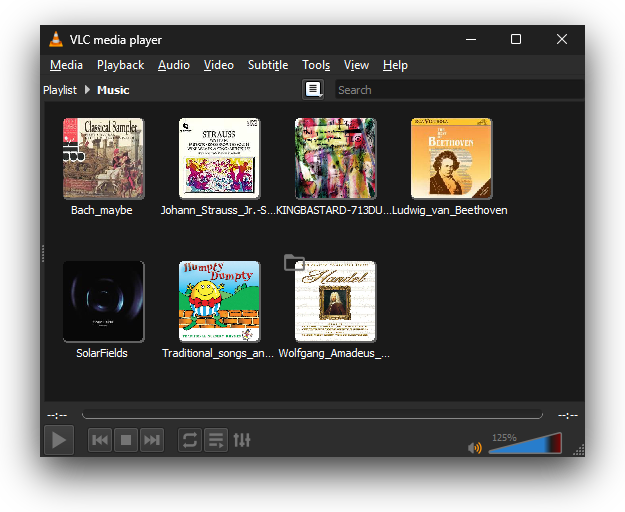Click the Ludwig_van_Beethoven label

pyautogui.click(x=450, y=210)
